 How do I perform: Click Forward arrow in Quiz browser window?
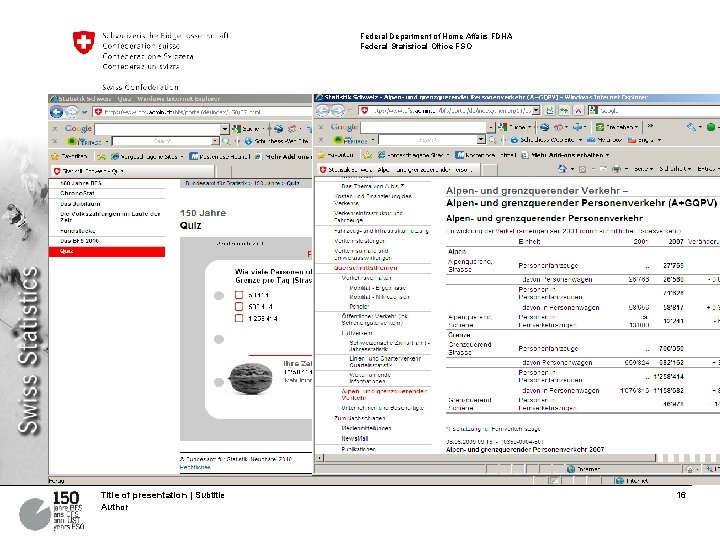click(72, 112)
